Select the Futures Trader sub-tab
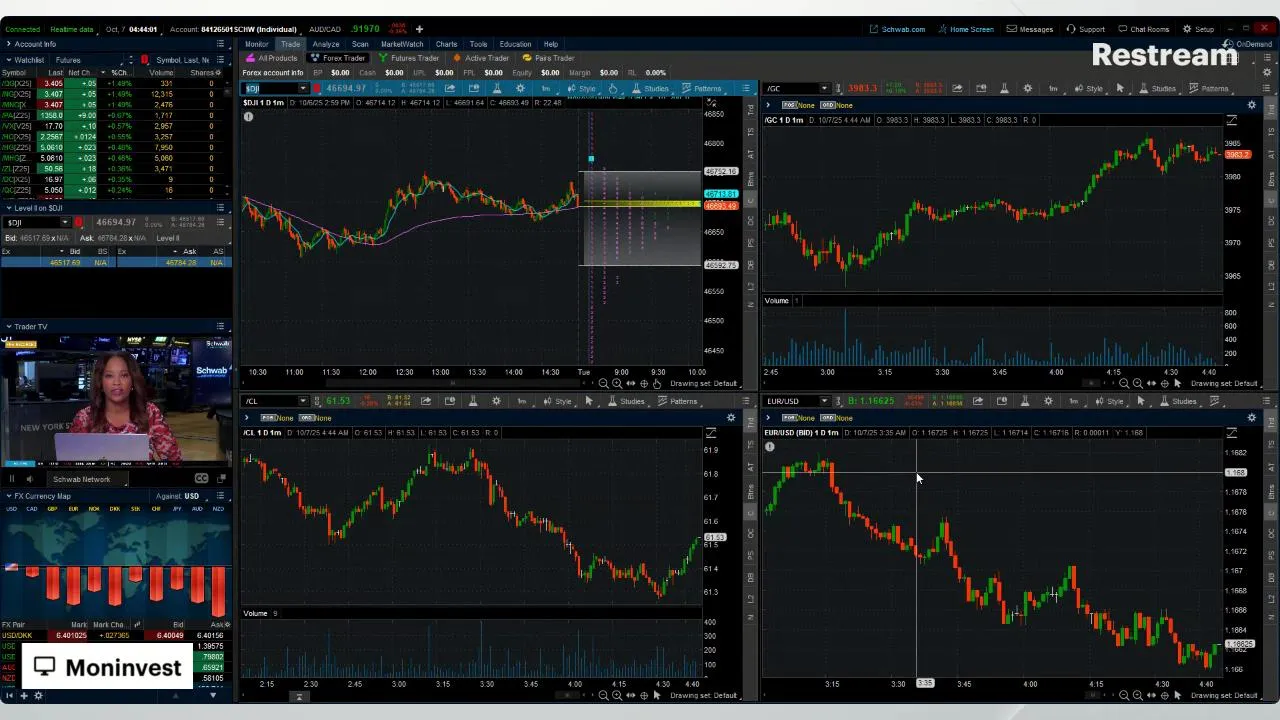The image size is (1280, 720). (409, 58)
